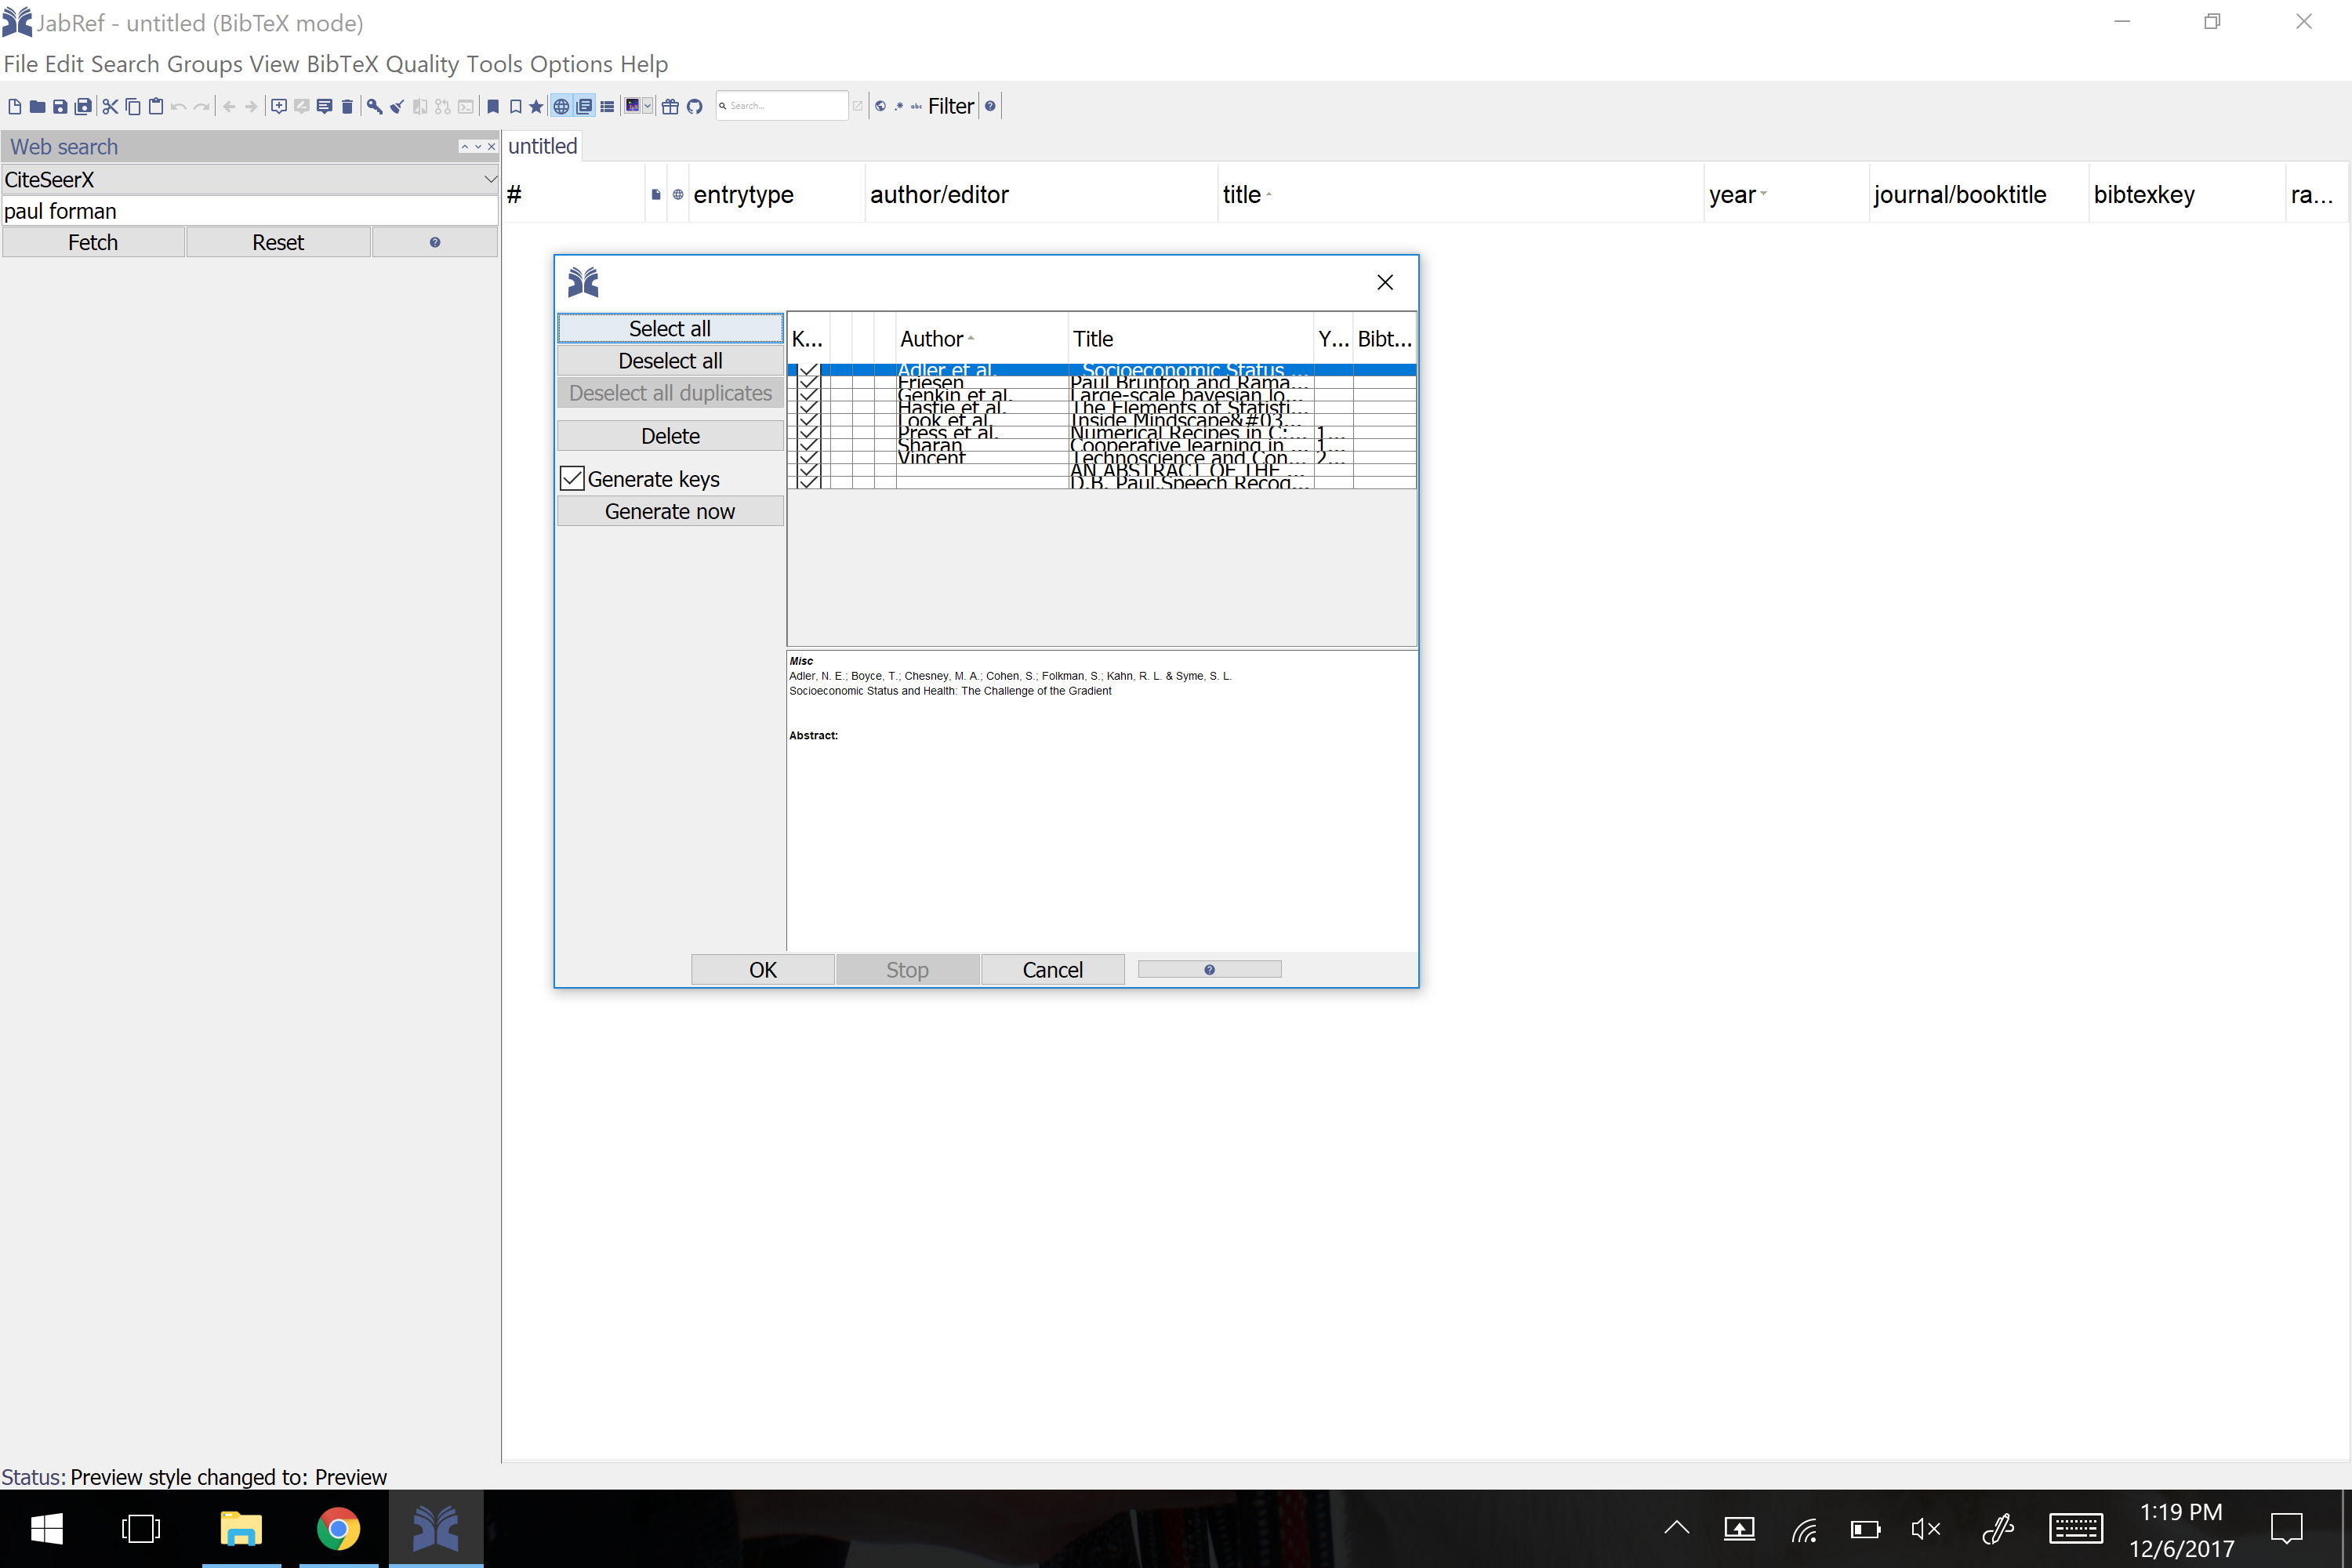The image size is (2352, 1568).
Task: Click the Deselect all button
Action: tap(669, 360)
